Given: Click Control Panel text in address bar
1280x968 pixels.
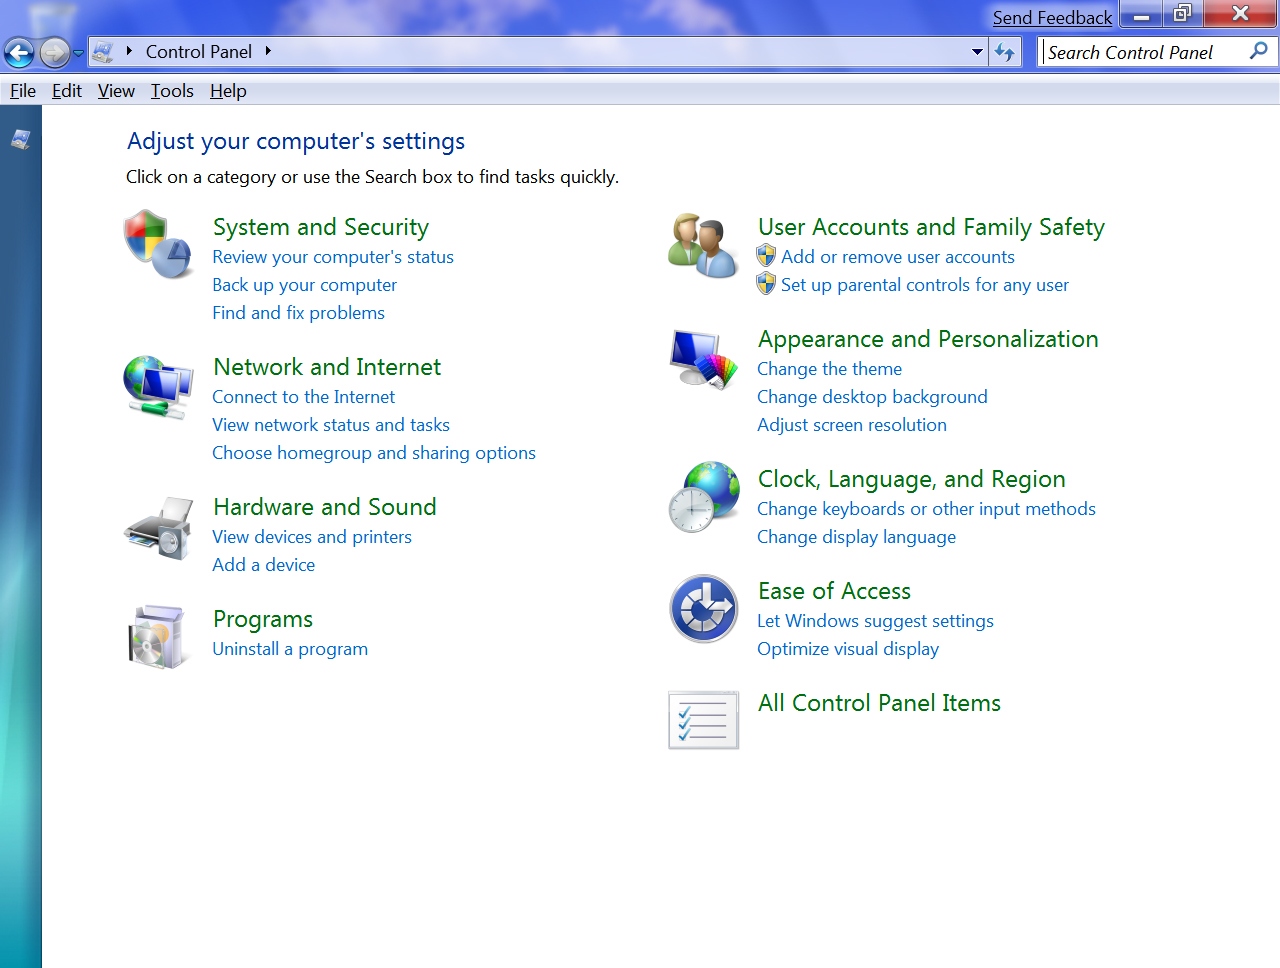Looking at the screenshot, I should (199, 52).
